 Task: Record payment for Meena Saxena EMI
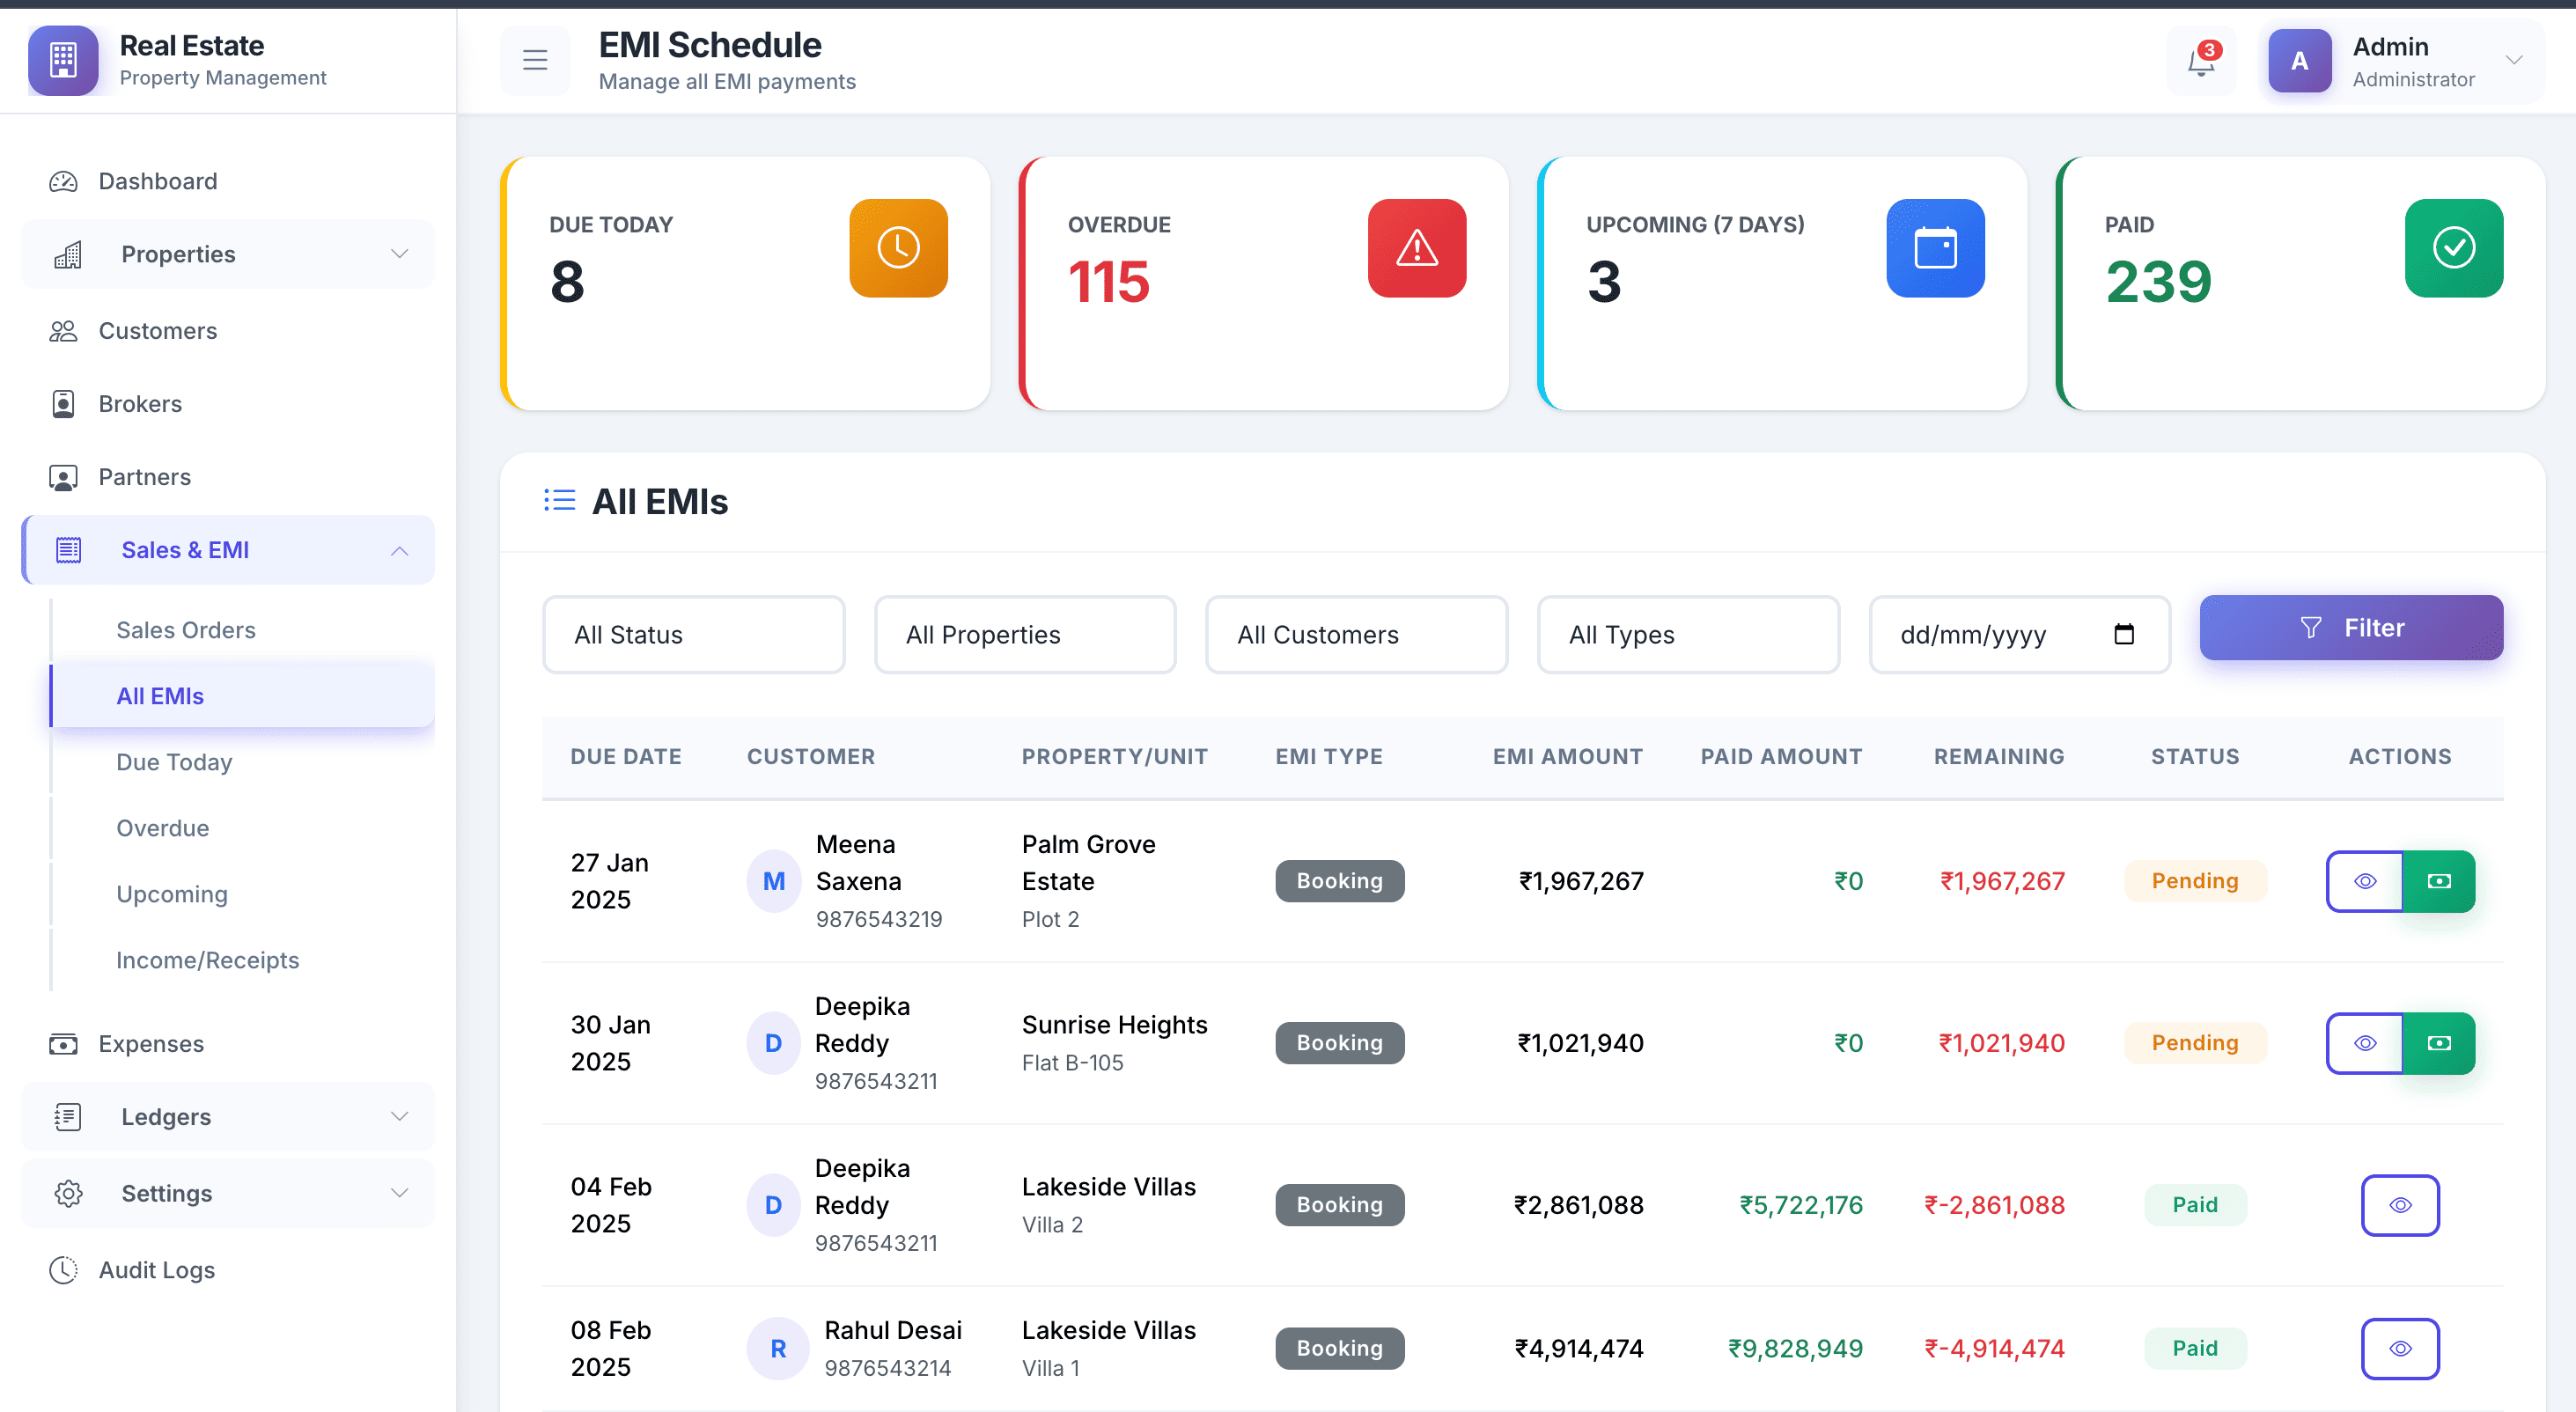pyautogui.click(x=2438, y=881)
